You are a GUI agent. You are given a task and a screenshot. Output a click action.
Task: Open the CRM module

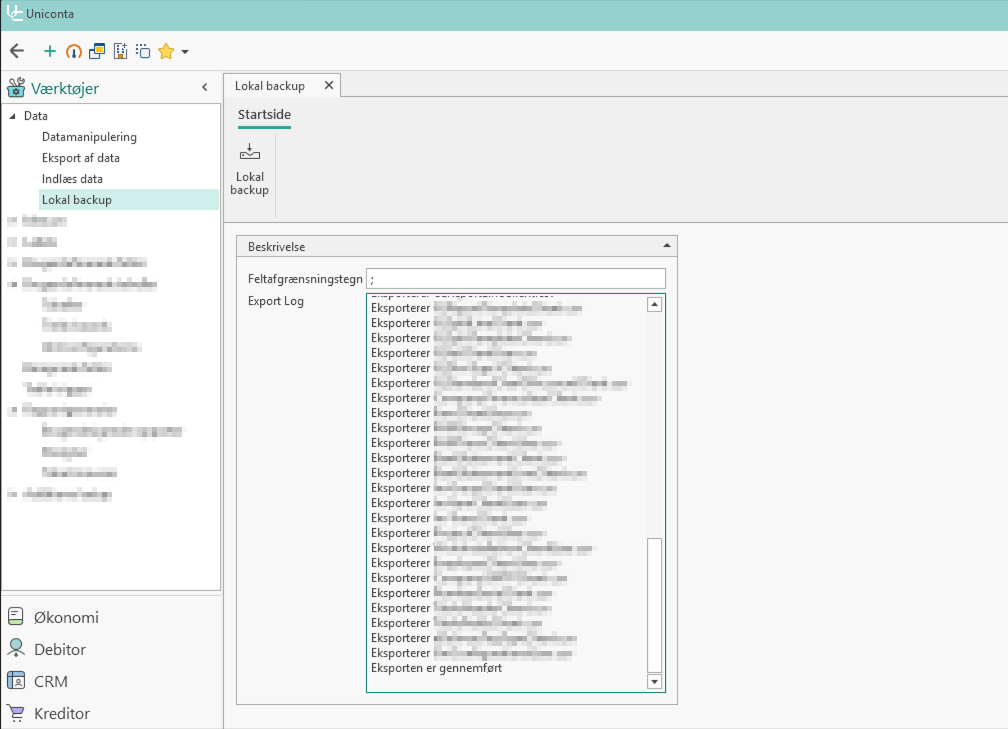pos(48,681)
